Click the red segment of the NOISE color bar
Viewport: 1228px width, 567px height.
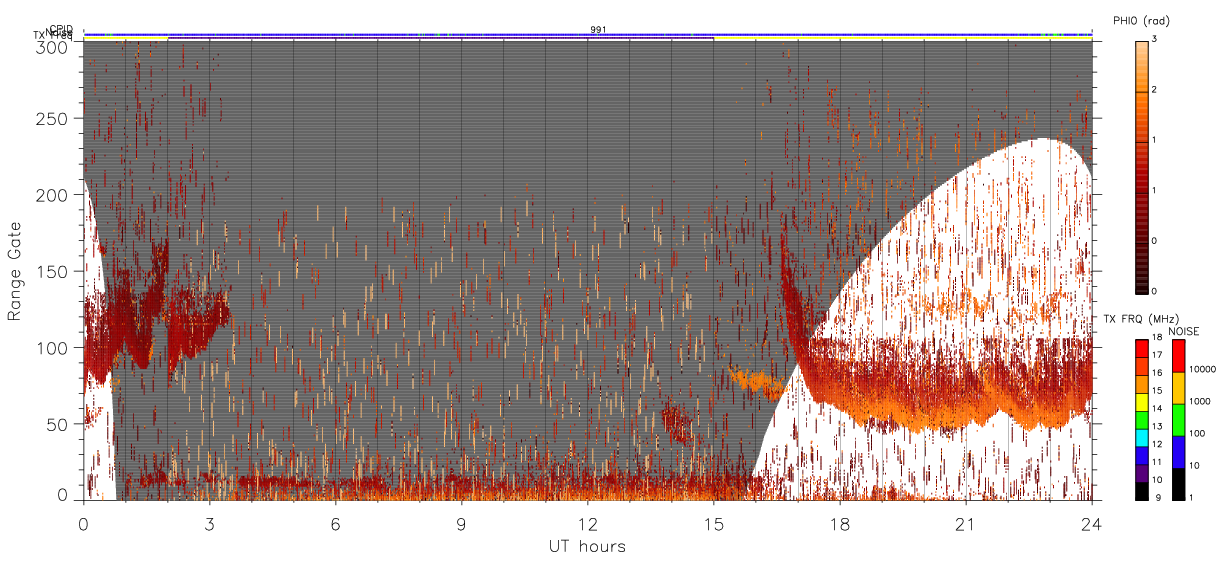click(x=1178, y=356)
